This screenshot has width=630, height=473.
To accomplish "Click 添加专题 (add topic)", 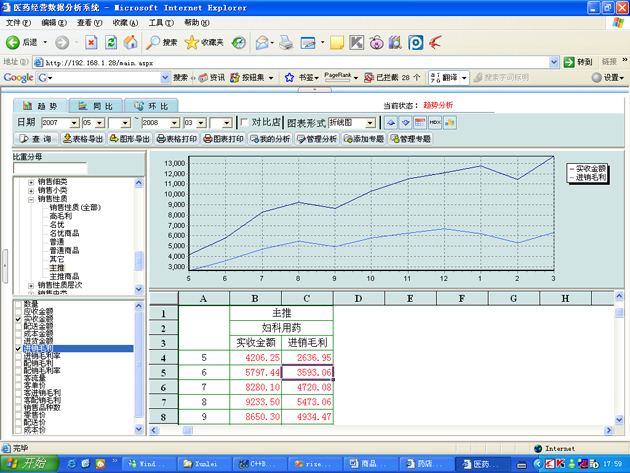I will (x=364, y=139).
